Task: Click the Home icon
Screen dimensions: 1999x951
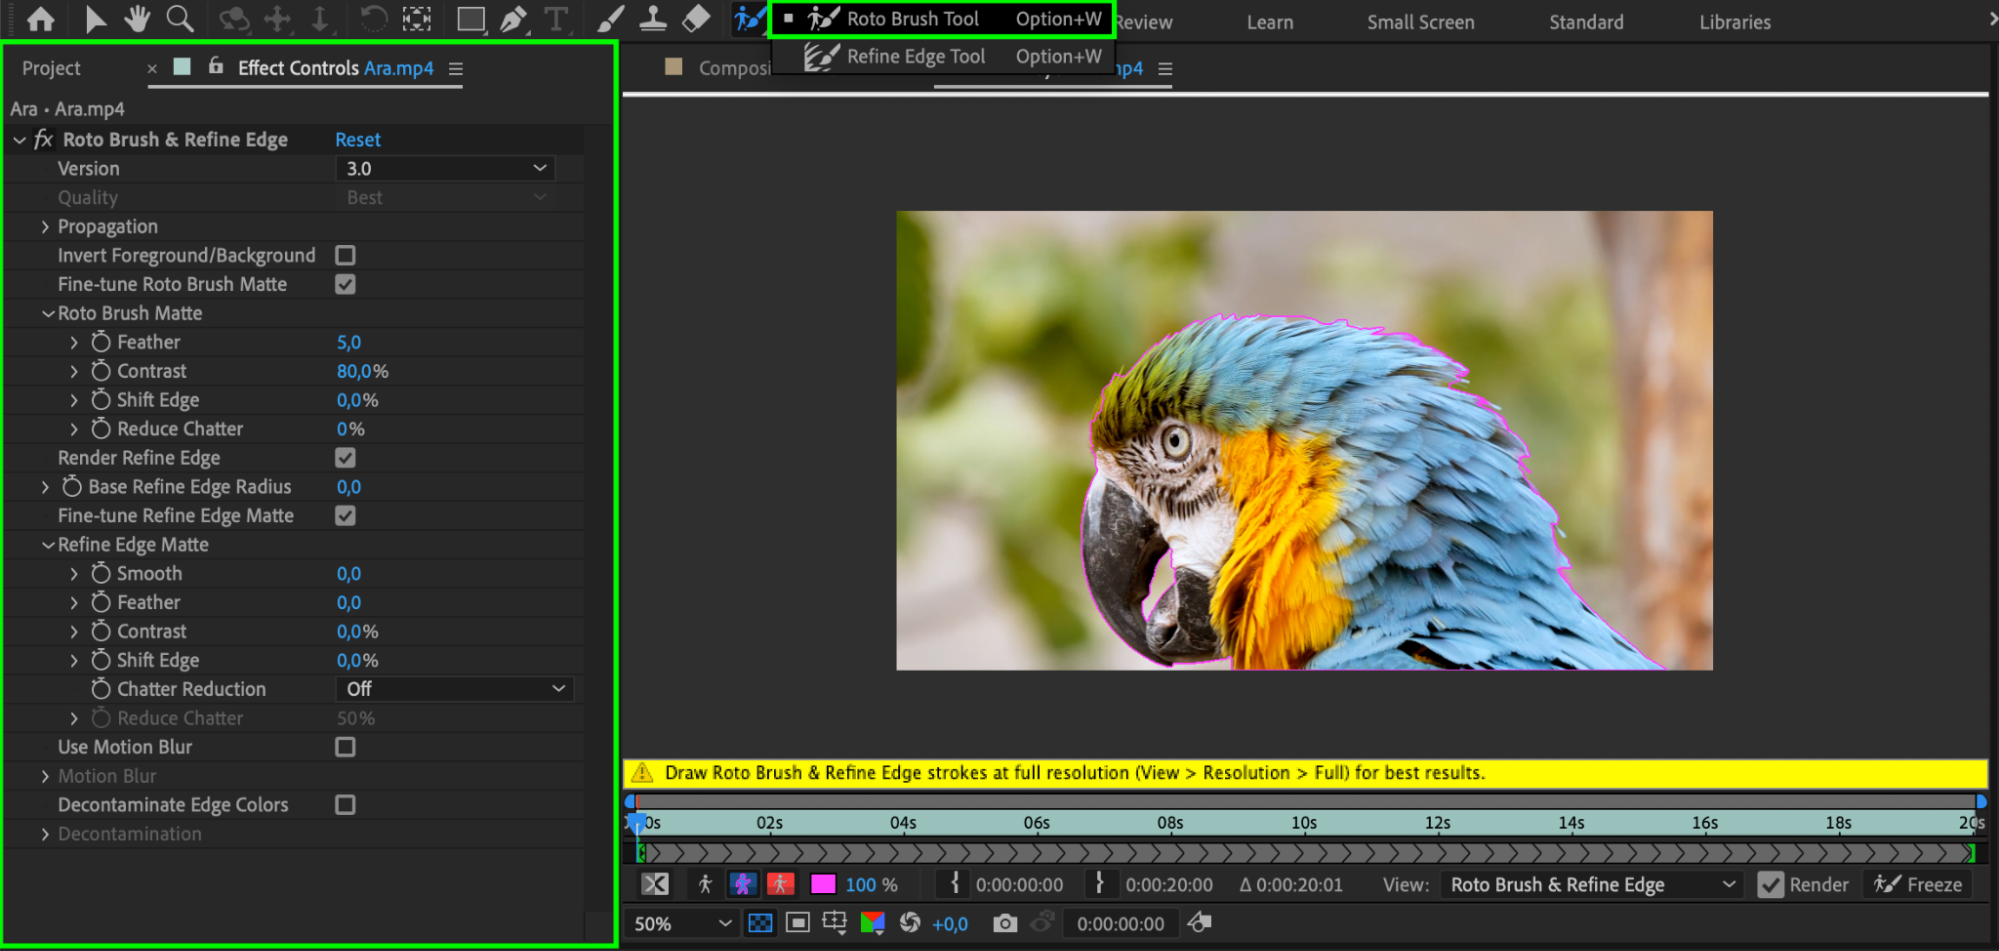Action: pos(41,19)
